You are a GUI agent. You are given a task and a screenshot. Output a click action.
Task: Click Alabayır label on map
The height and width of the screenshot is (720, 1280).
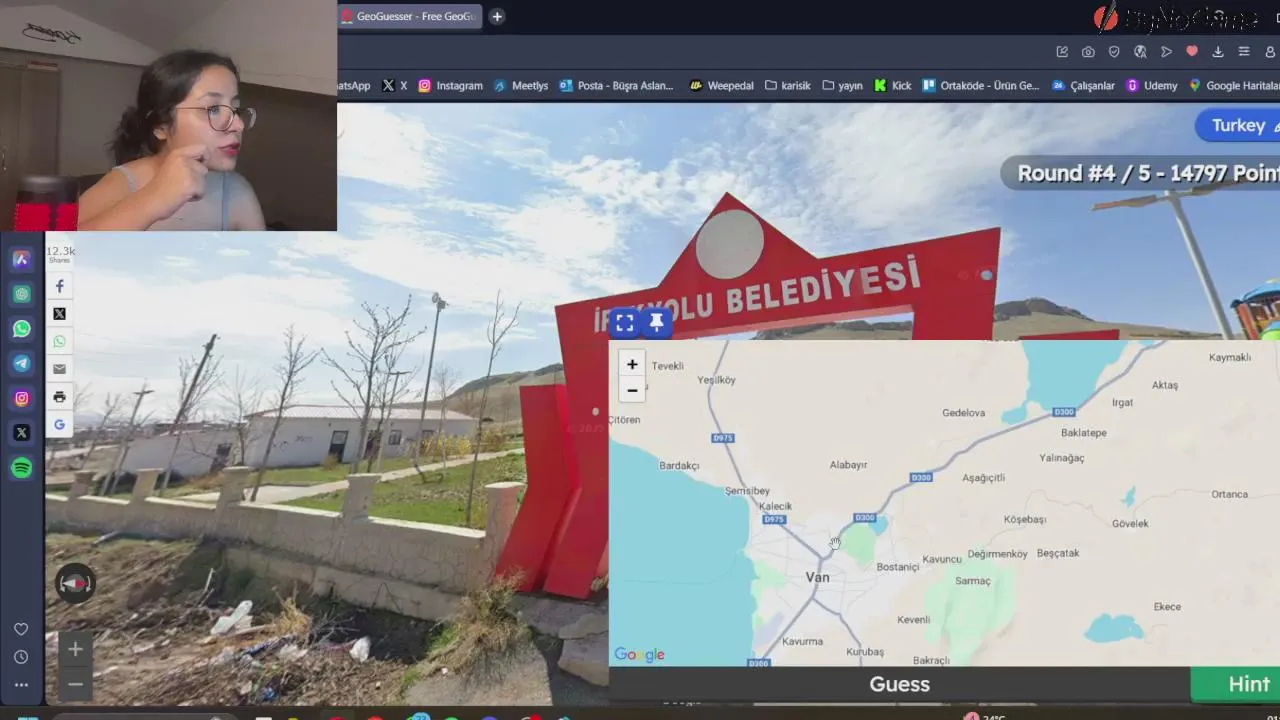tap(848, 465)
